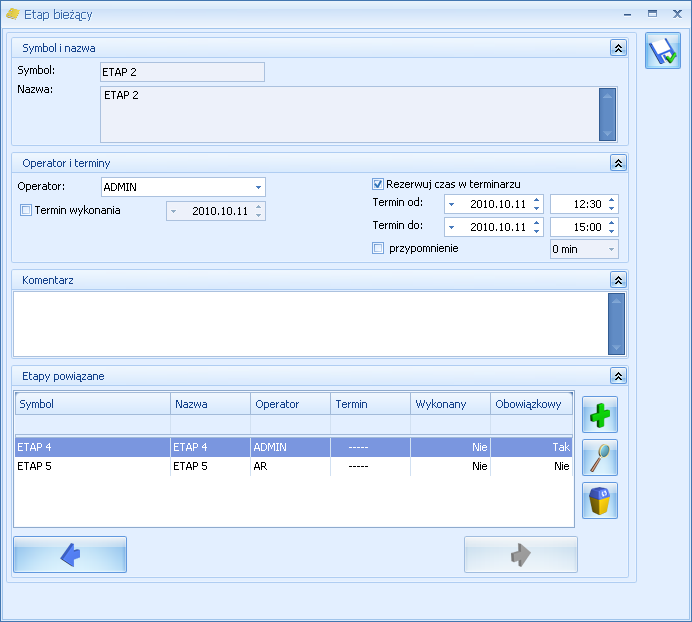The height and width of the screenshot is (622, 692).
Task: Decrease the 12:30 time with down arrow
Action: coord(611,208)
